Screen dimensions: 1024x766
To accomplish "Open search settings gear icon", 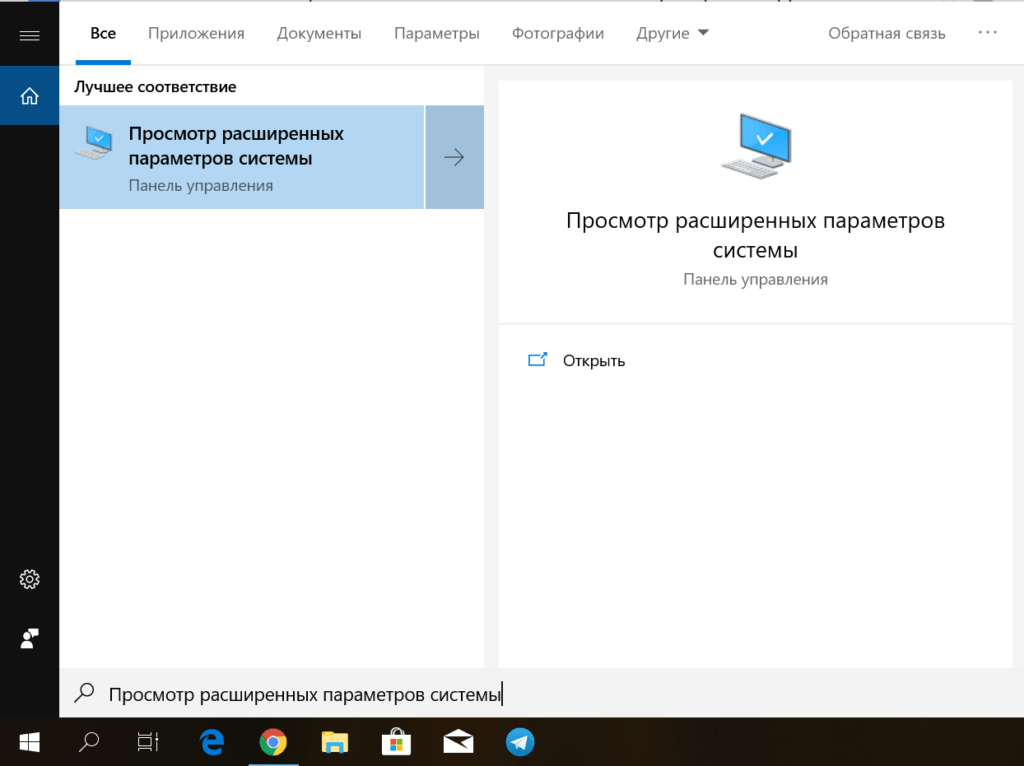I will tap(29, 579).
